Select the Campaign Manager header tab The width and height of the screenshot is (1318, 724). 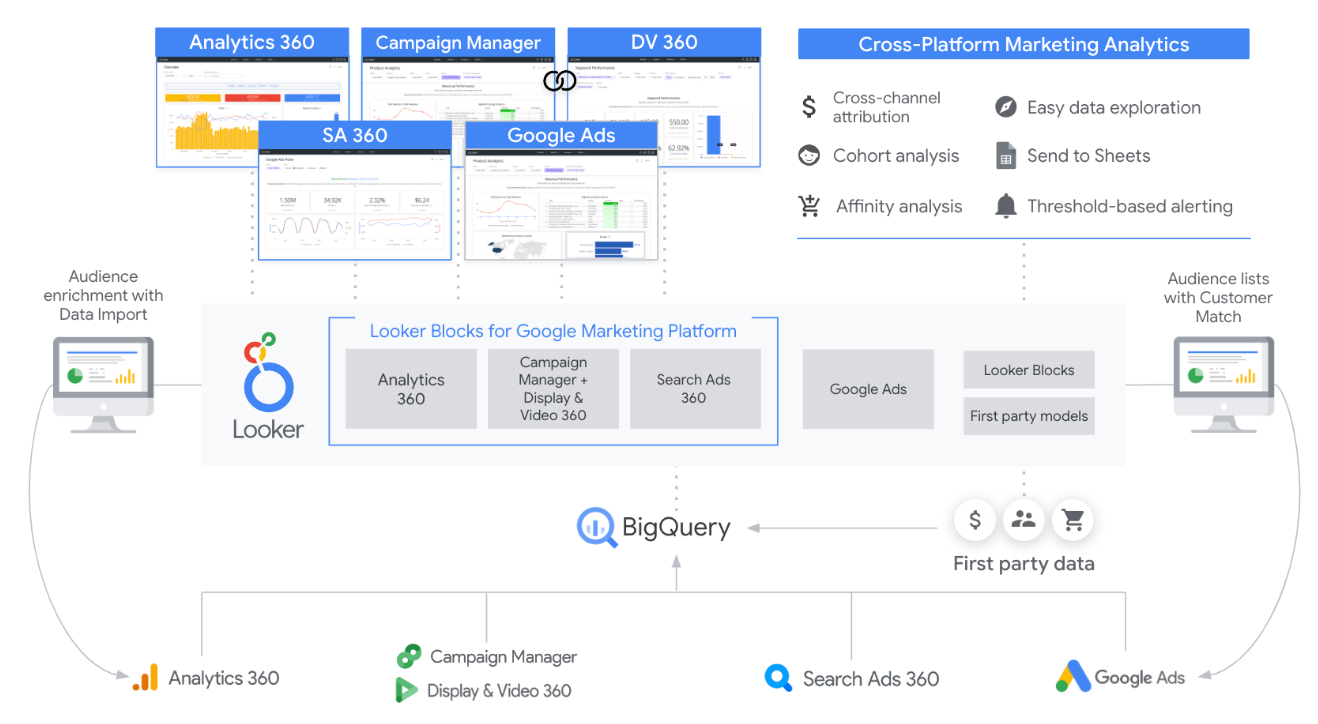[458, 42]
